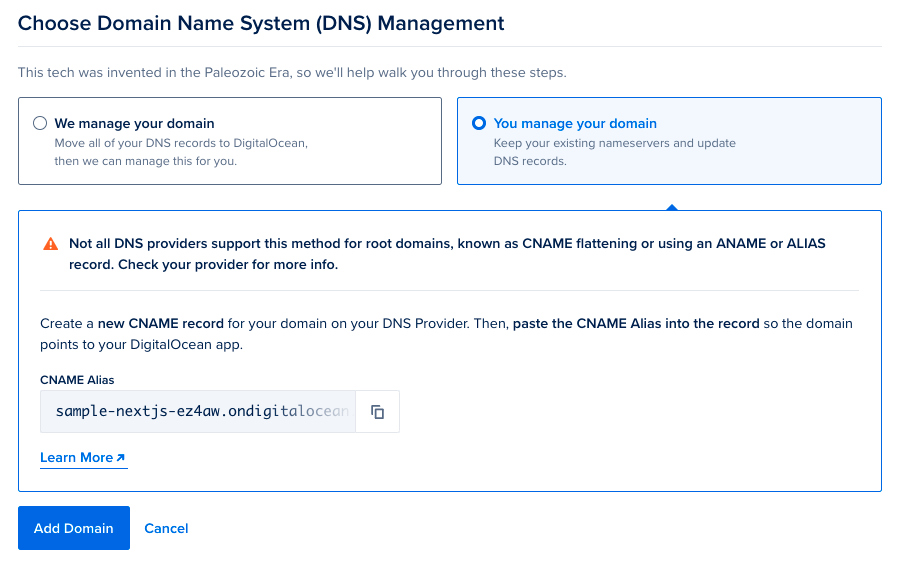The image size is (897, 564).
Task: Click the orange warning triangle icon
Action: (x=51, y=244)
